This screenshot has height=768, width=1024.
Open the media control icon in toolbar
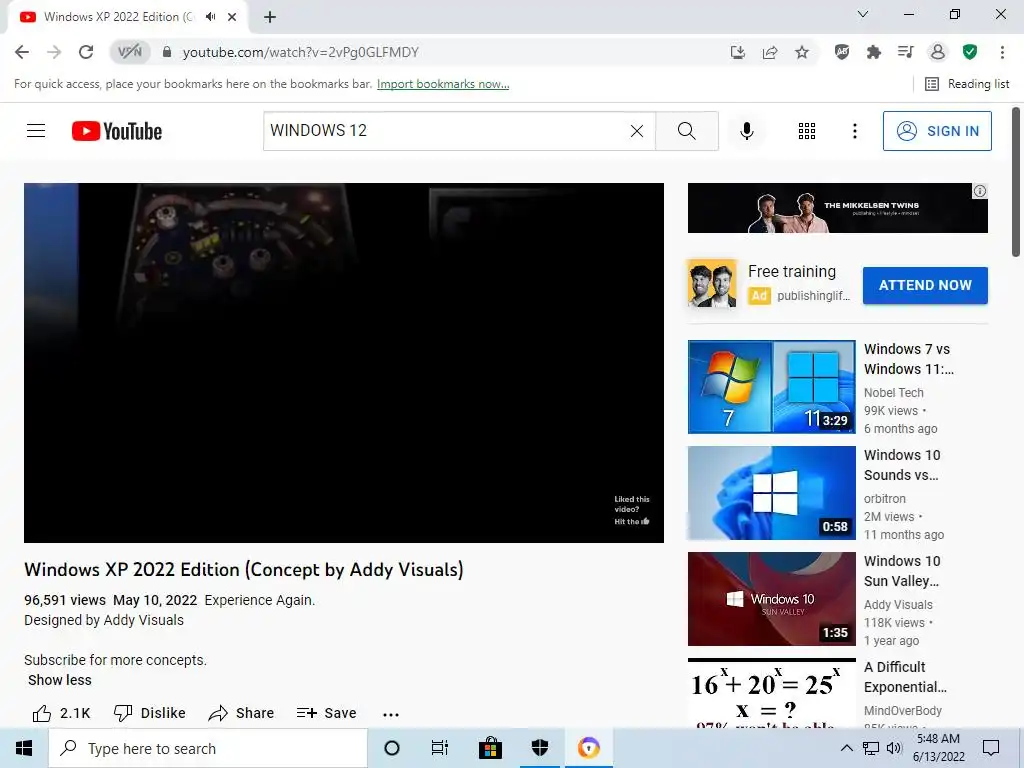(906, 52)
